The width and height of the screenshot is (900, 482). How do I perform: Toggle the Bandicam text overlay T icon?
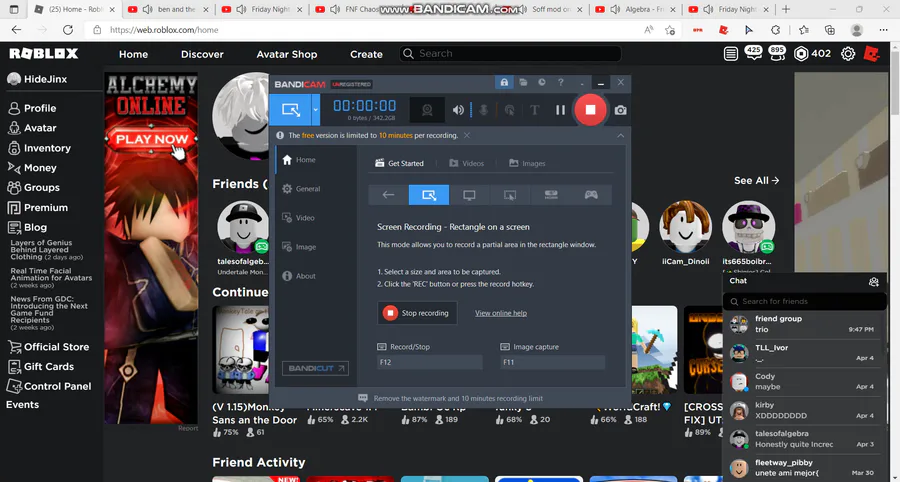[x=534, y=110]
